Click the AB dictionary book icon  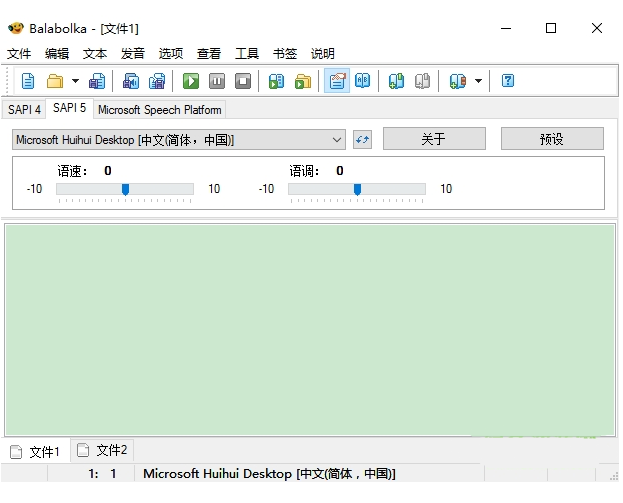(x=362, y=81)
